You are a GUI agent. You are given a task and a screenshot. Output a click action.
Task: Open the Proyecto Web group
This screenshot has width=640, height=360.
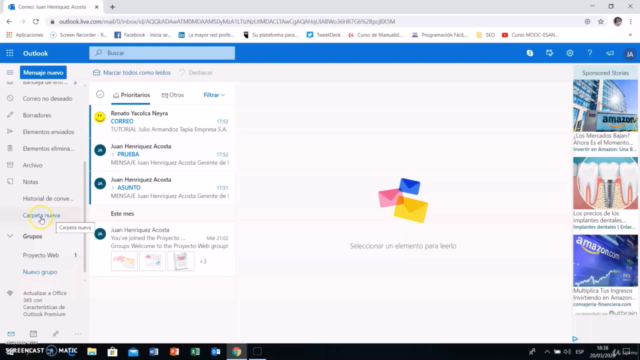[x=42, y=255]
